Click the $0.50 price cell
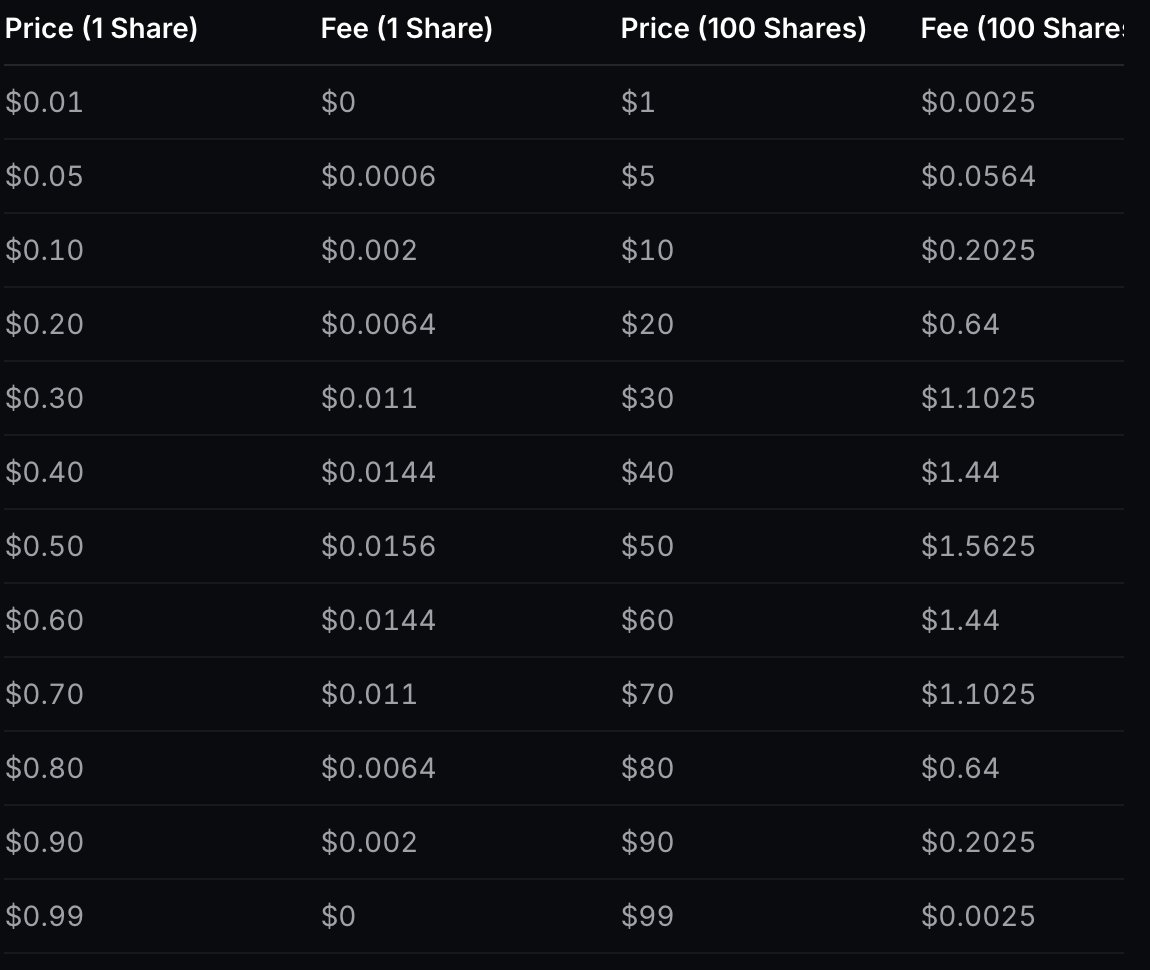Image resolution: width=1150 pixels, height=970 pixels. tap(44, 547)
